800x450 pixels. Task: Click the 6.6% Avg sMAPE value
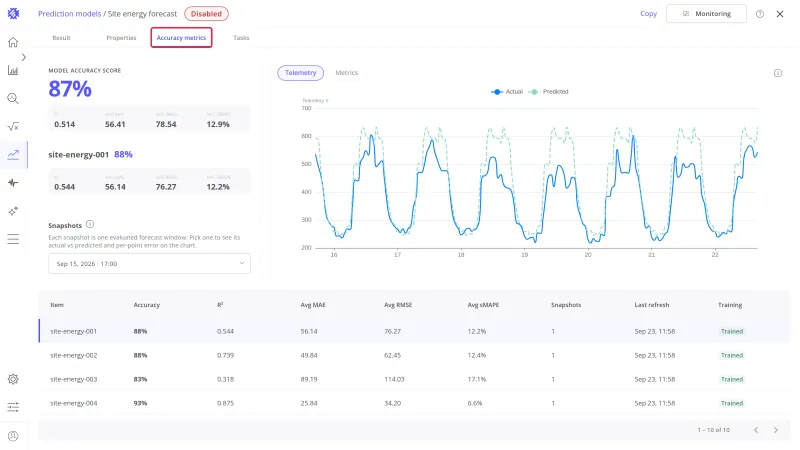(x=474, y=403)
